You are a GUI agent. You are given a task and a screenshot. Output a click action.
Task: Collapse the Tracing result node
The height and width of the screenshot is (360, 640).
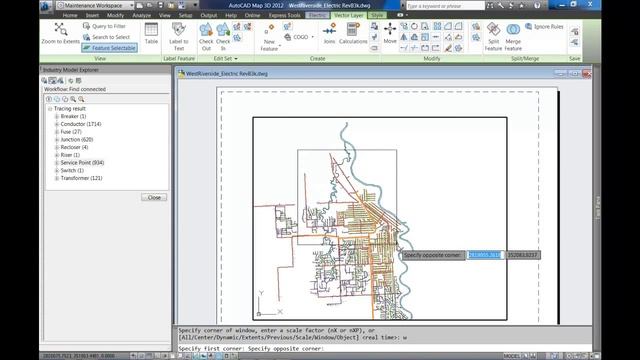pos(50,109)
